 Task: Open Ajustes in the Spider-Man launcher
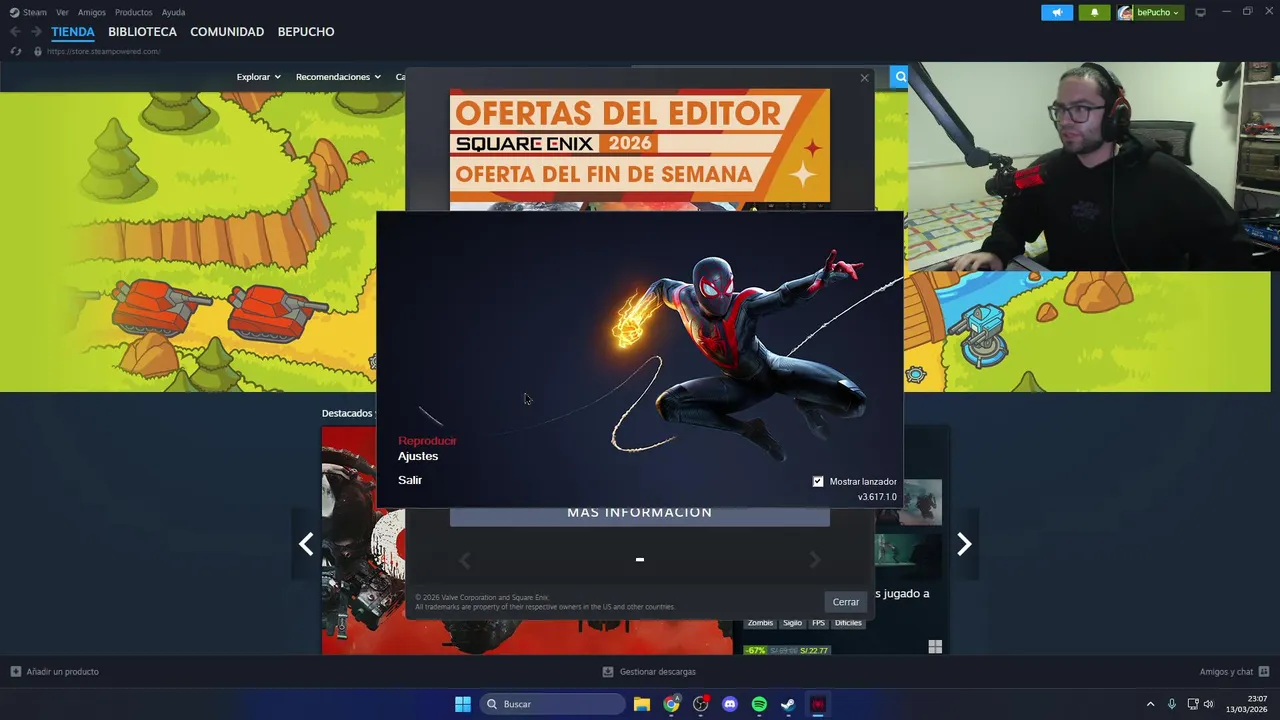pos(418,456)
